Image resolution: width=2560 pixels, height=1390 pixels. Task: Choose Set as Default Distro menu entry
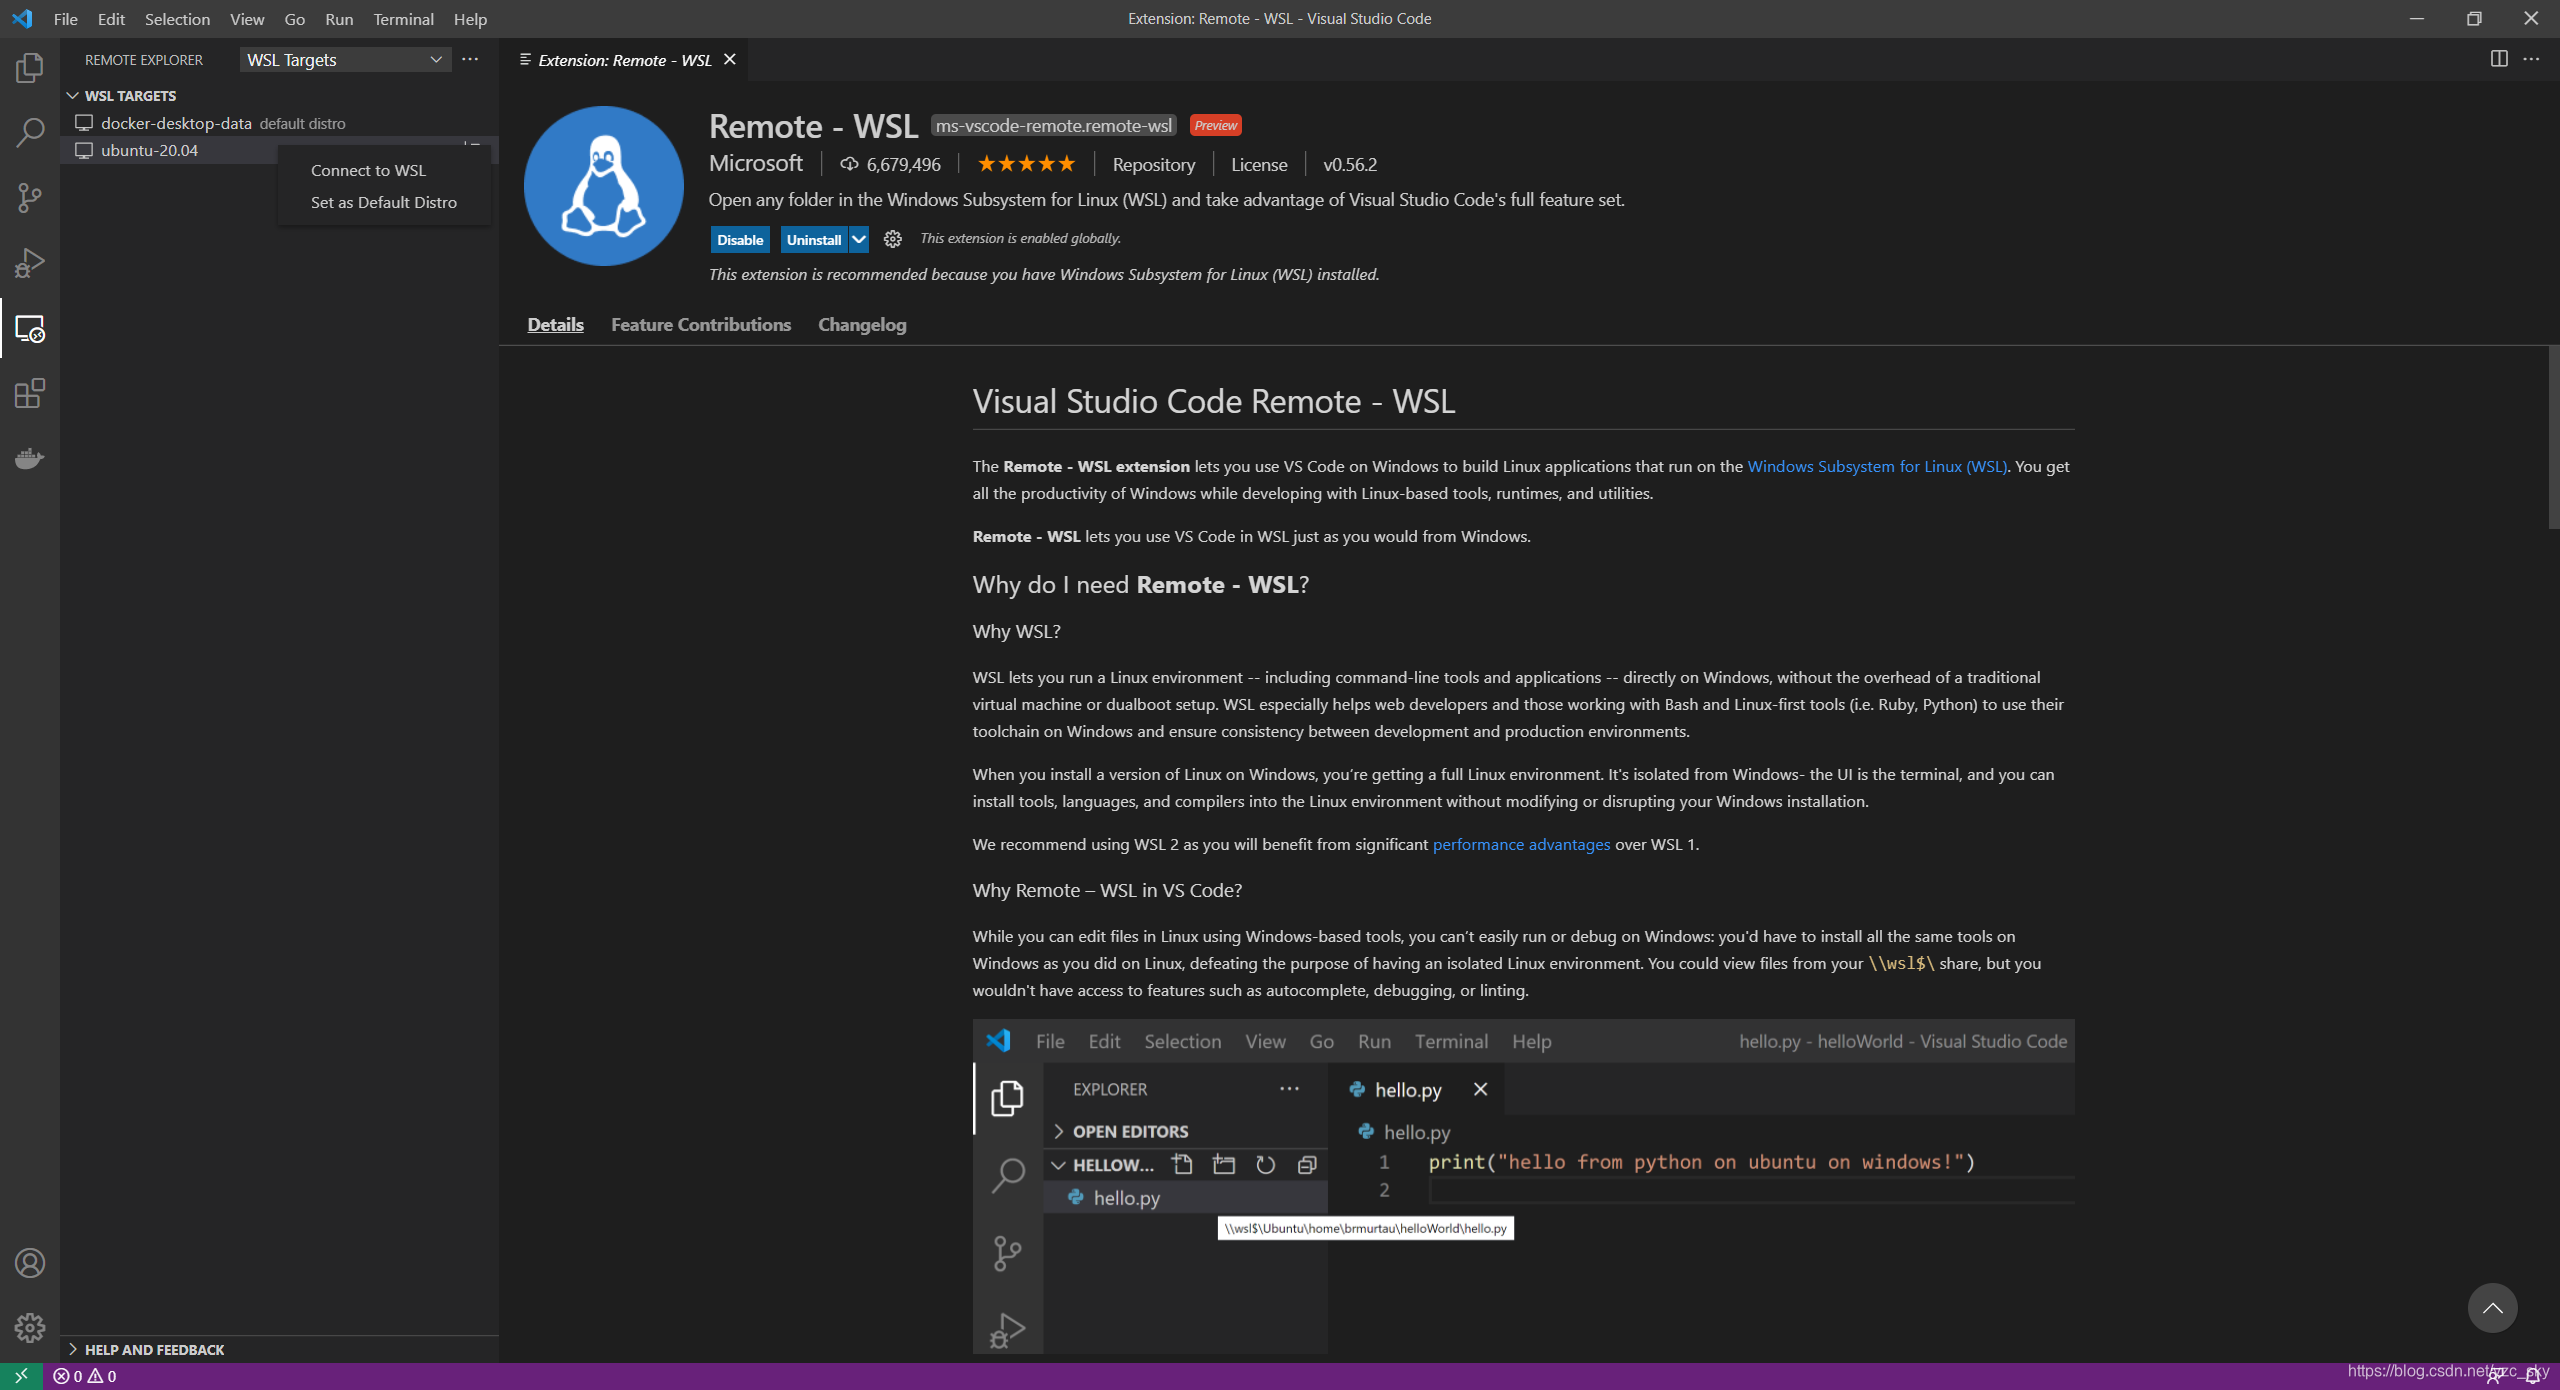pos(384,203)
